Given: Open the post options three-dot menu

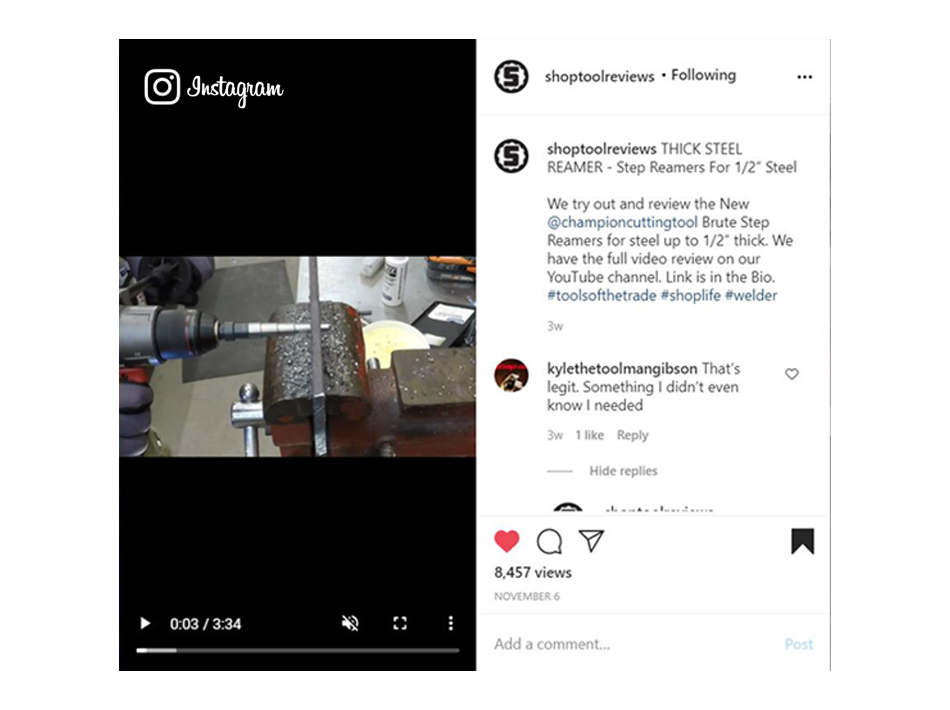Looking at the screenshot, I should [x=805, y=77].
